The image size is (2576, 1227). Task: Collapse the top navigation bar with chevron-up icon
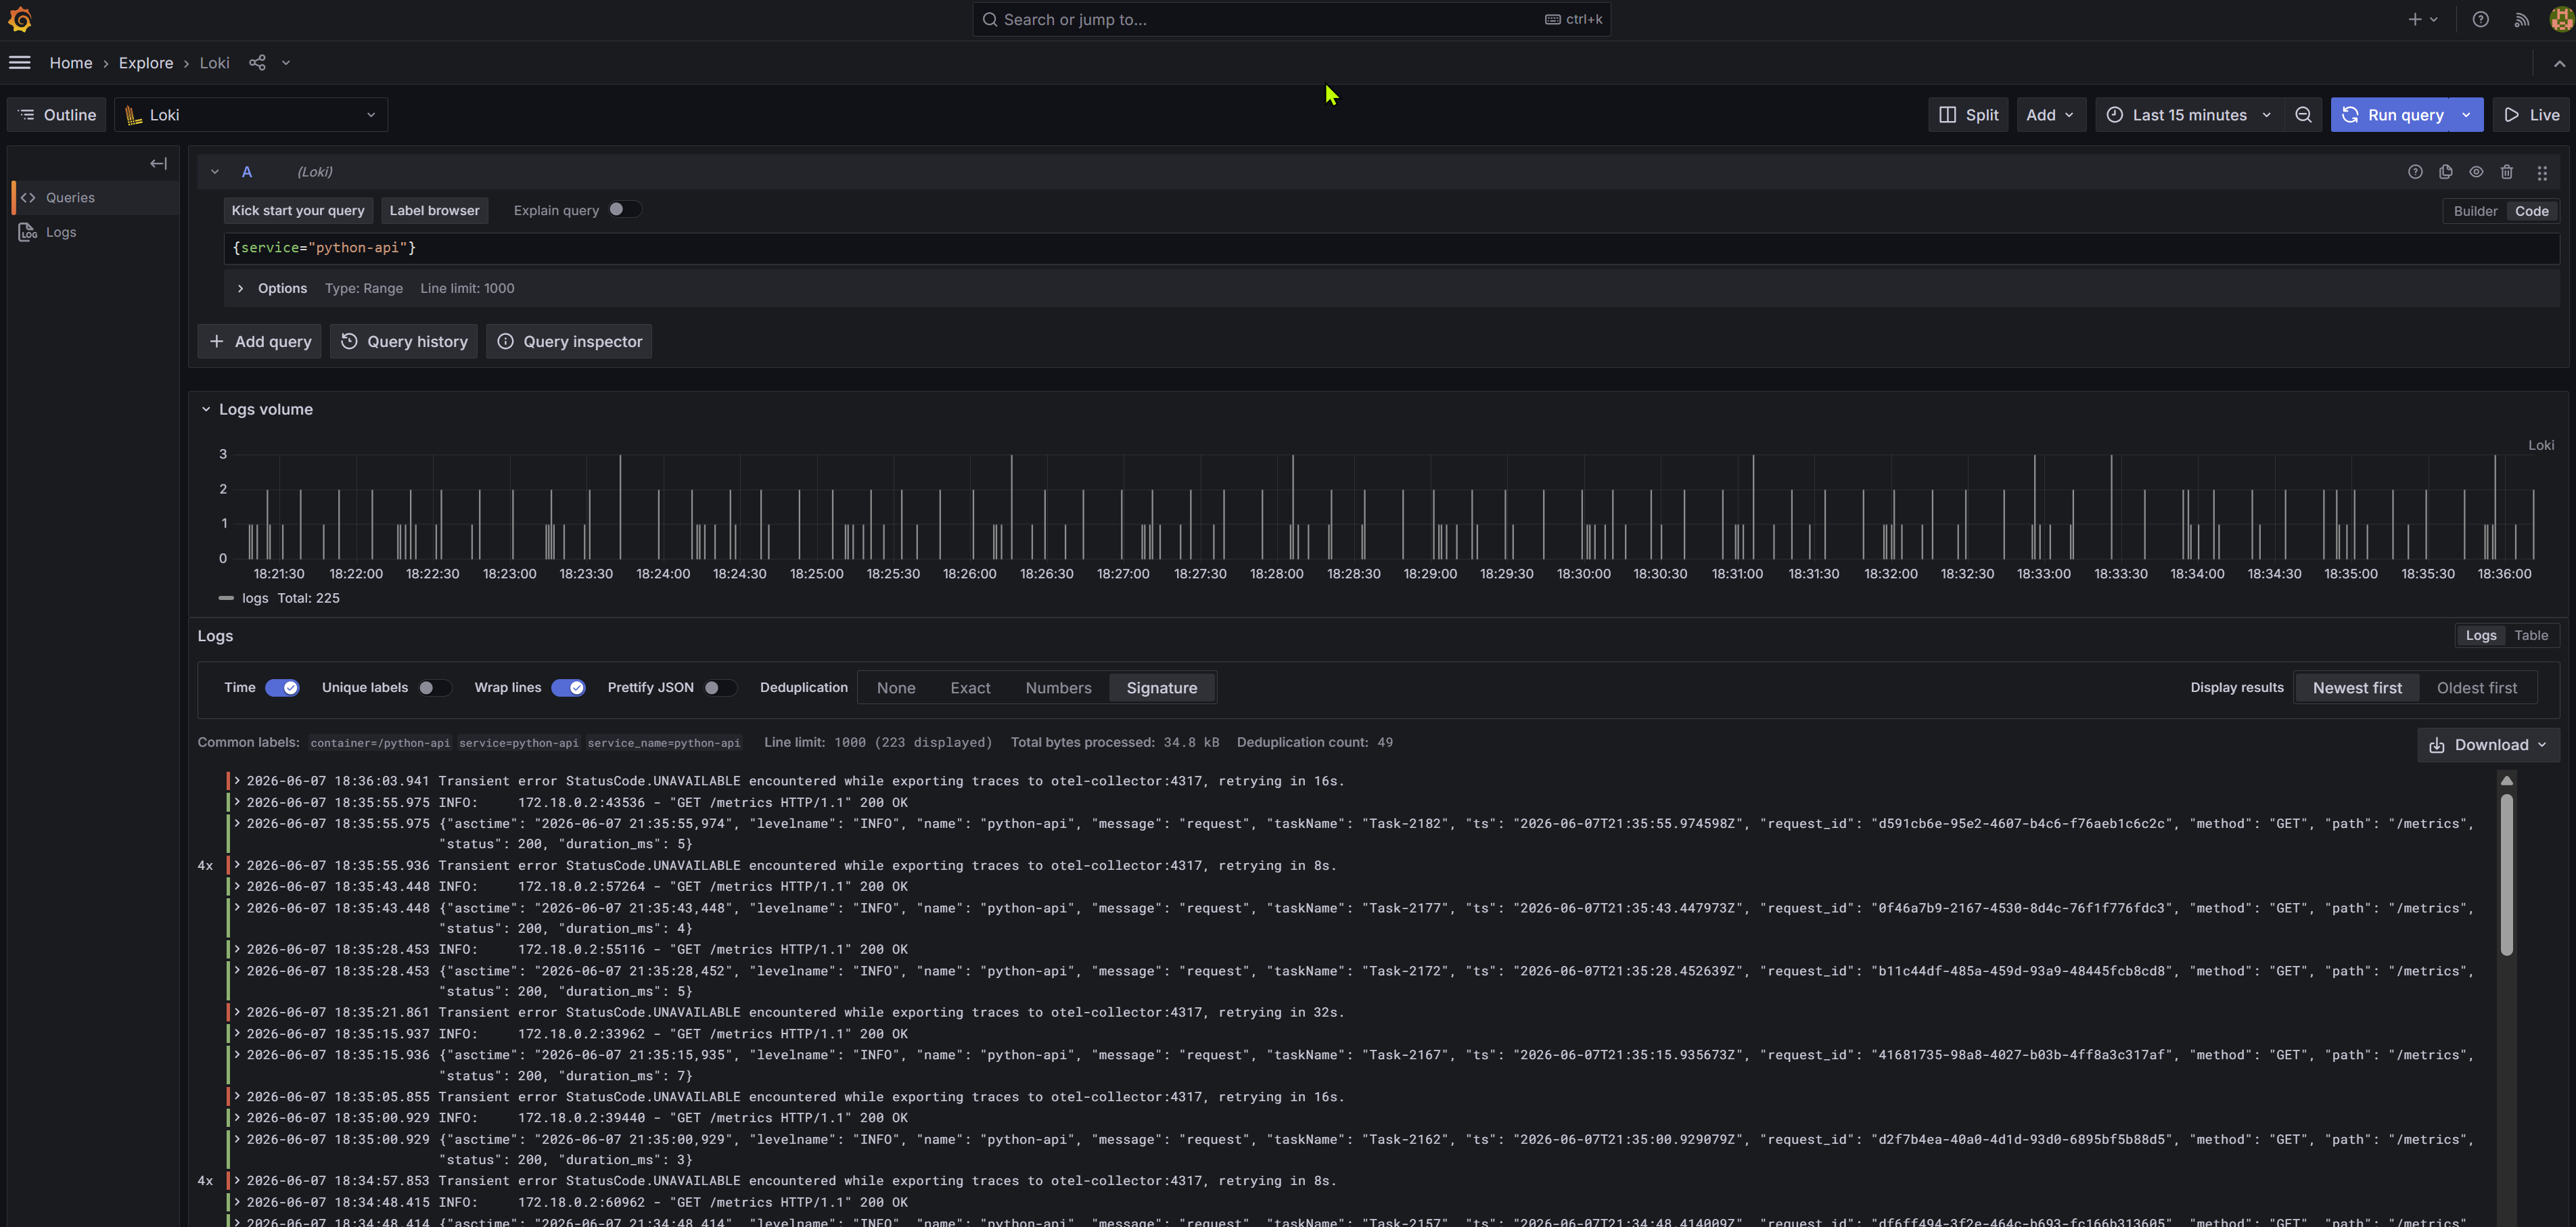click(2559, 63)
